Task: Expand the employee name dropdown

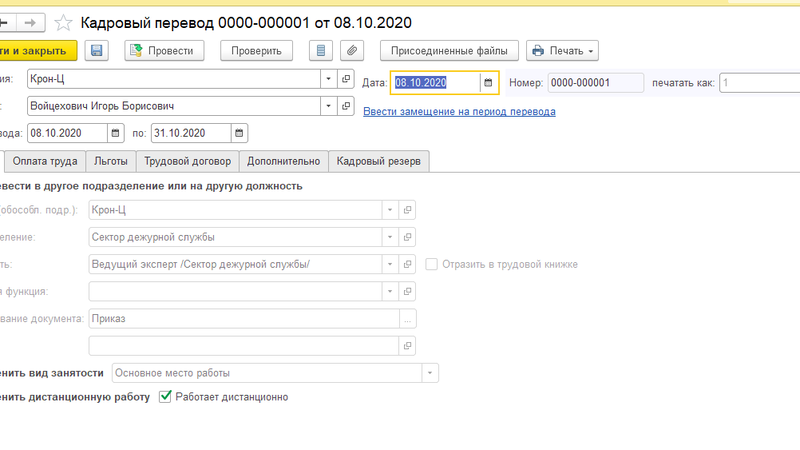Action: coord(328,105)
